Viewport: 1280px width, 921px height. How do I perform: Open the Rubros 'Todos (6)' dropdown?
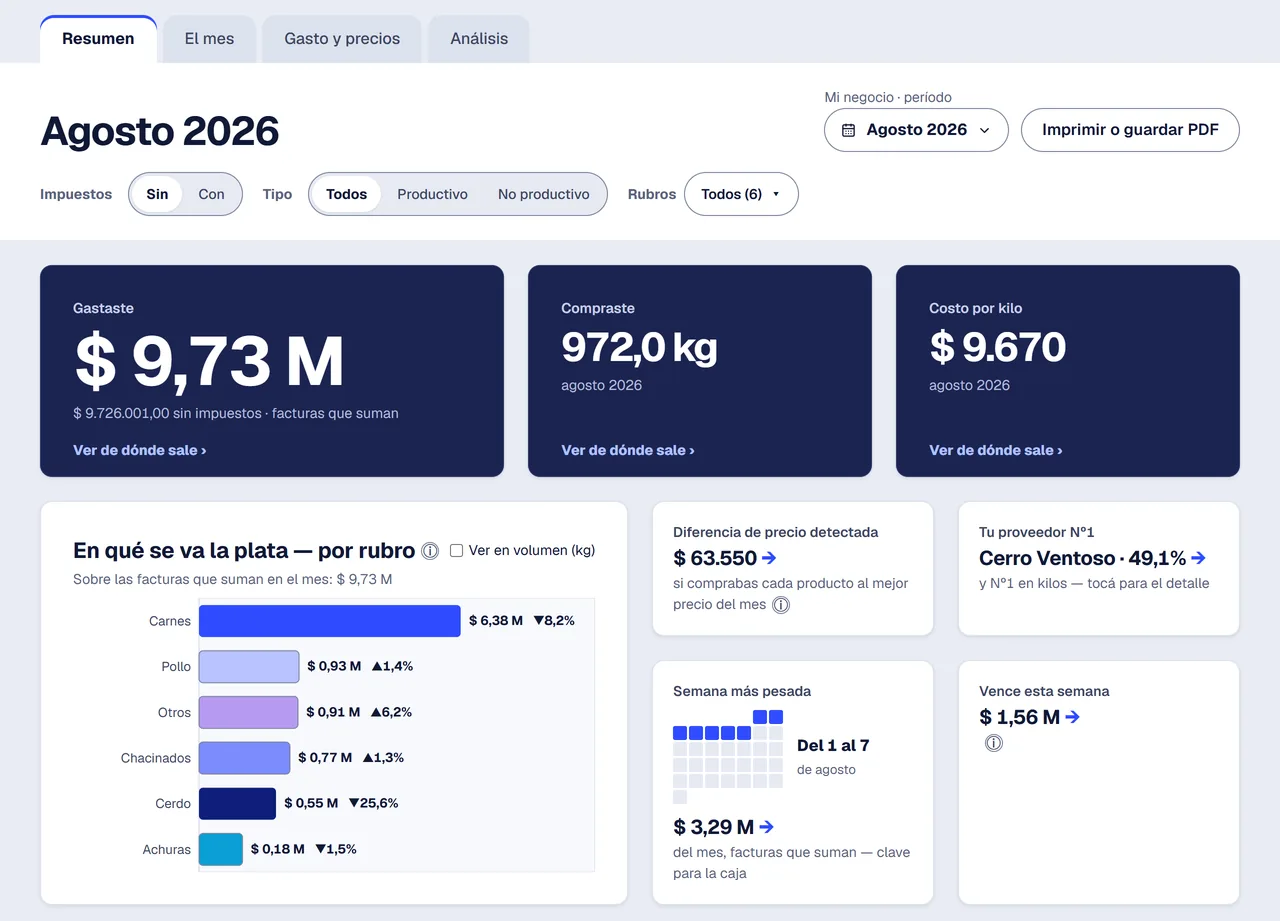[741, 194]
